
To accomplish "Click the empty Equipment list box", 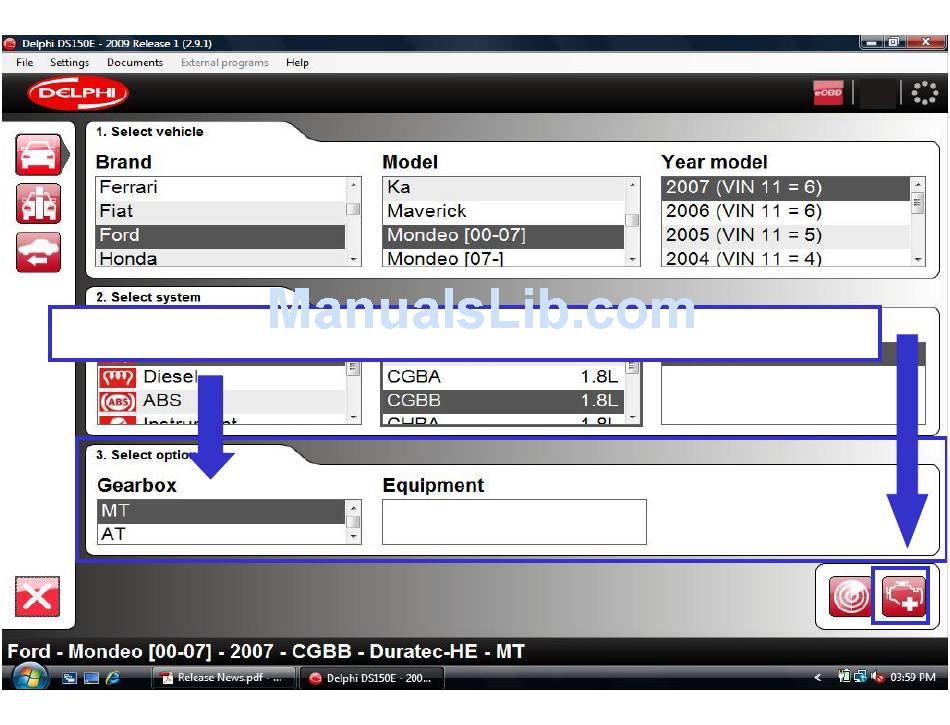I will 514,522.
